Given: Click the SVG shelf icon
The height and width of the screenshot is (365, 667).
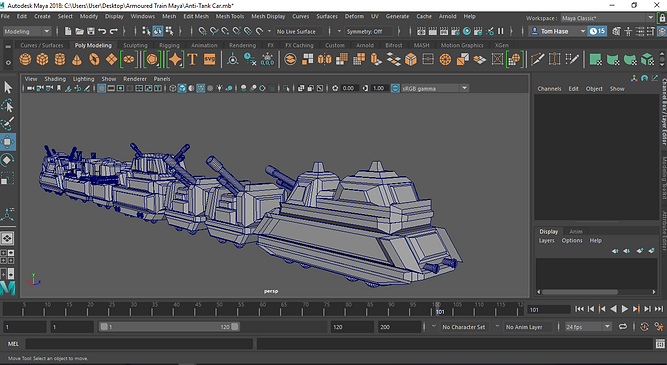Looking at the screenshot, I should click(210, 60).
